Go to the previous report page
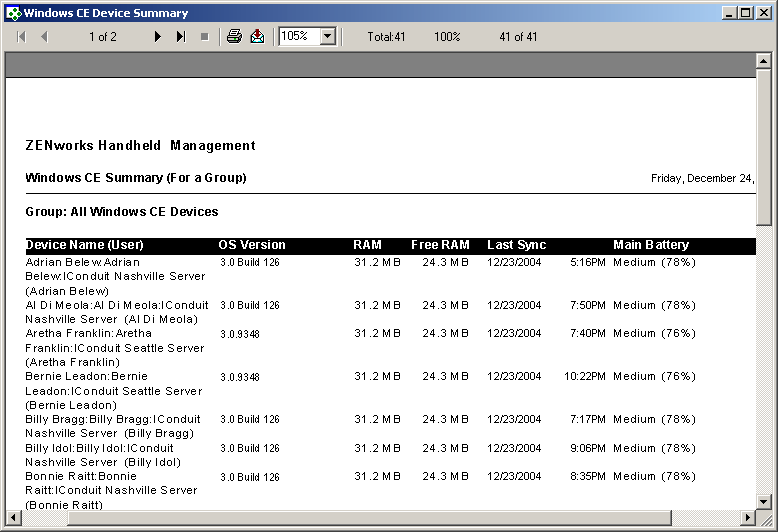The width and height of the screenshot is (778, 532). pos(44,37)
